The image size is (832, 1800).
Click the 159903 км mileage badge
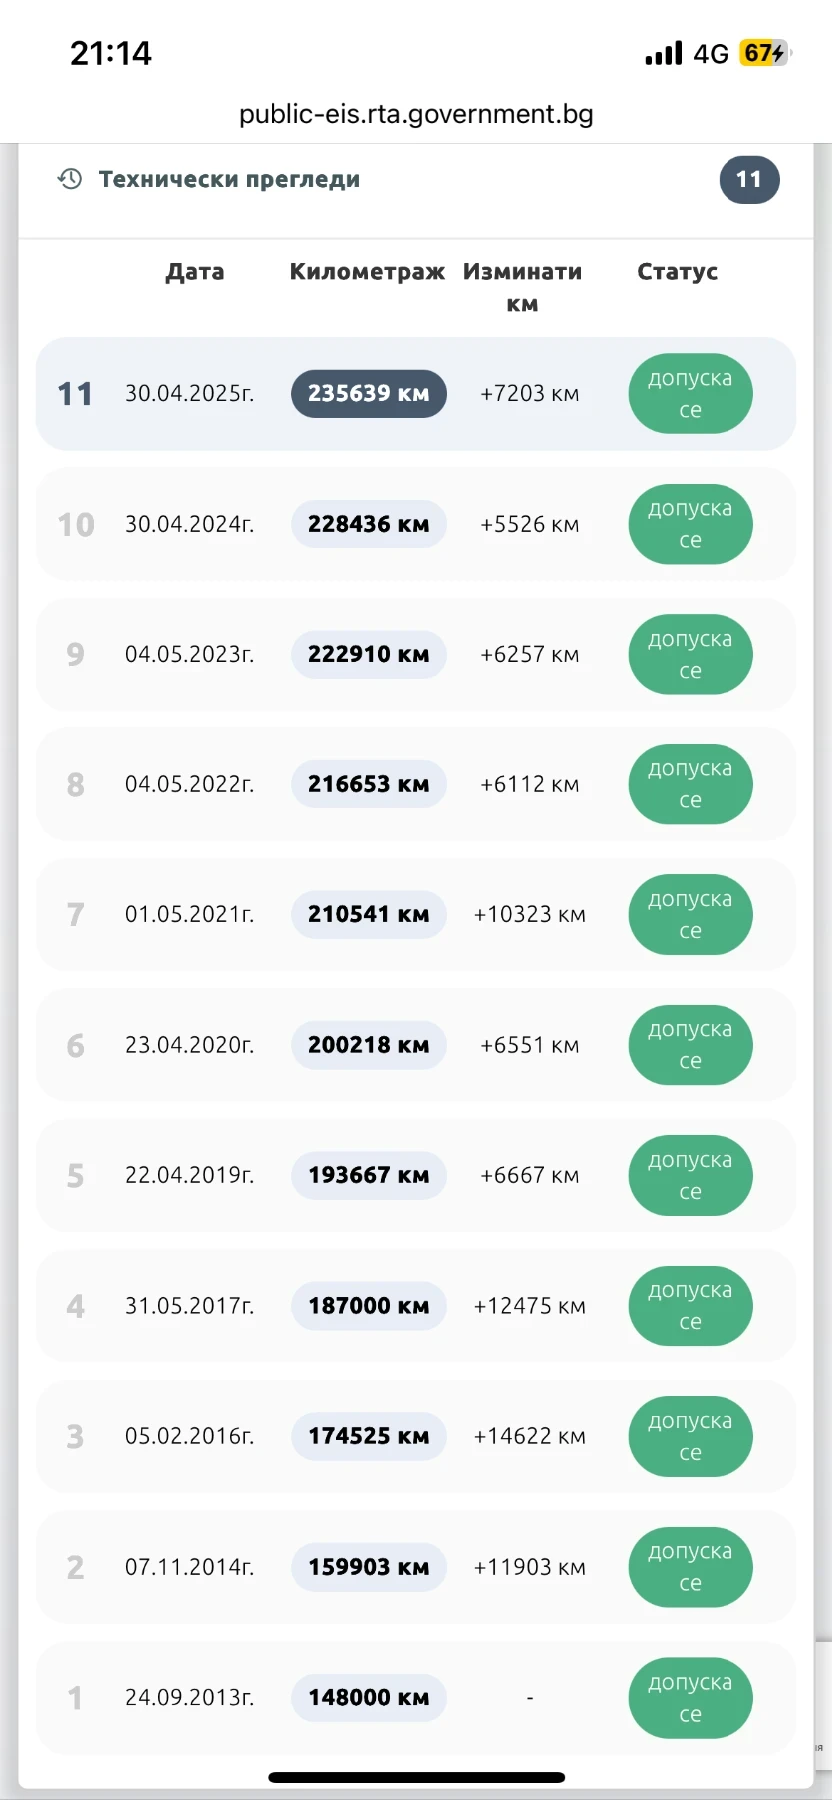pos(368,1567)
